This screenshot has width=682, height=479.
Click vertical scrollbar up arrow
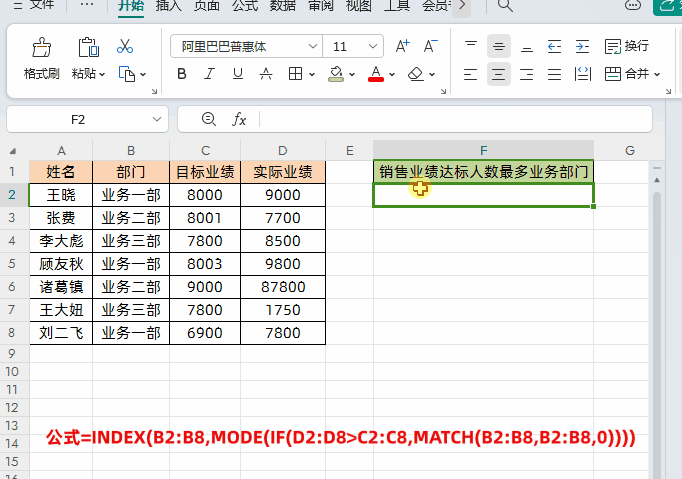coord(657,180)
